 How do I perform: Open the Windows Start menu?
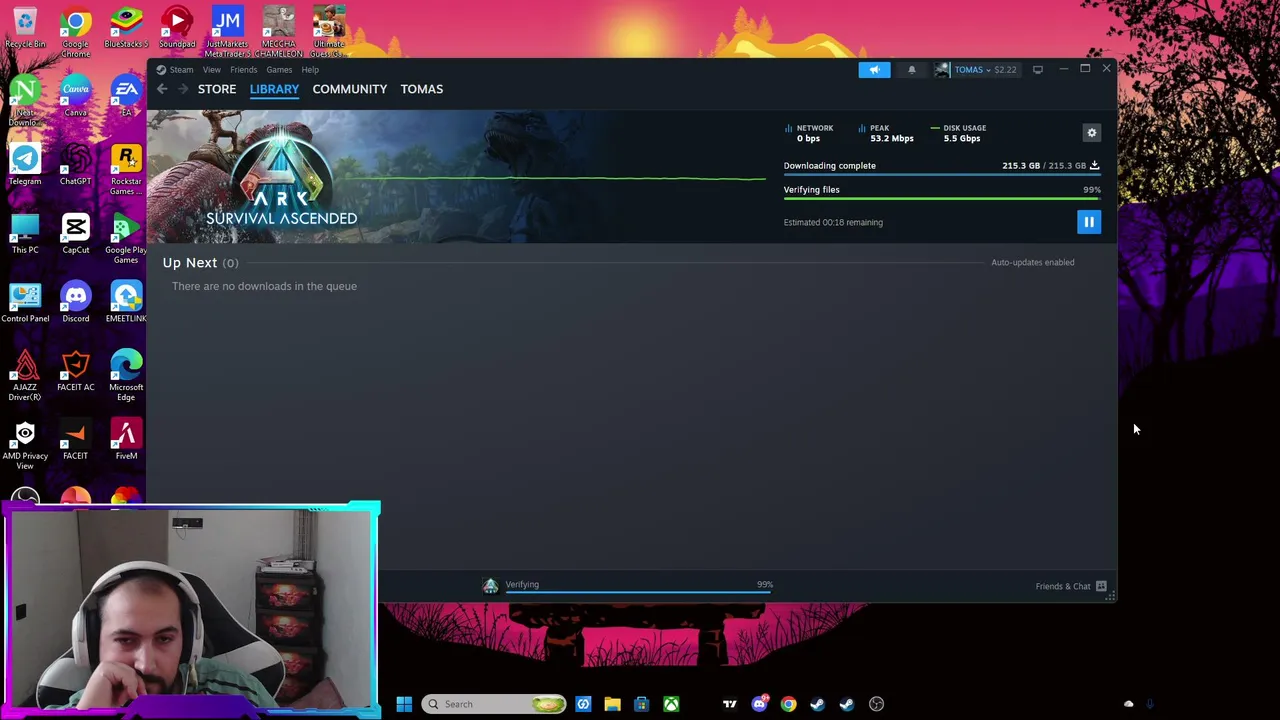(x=404, y=704)
